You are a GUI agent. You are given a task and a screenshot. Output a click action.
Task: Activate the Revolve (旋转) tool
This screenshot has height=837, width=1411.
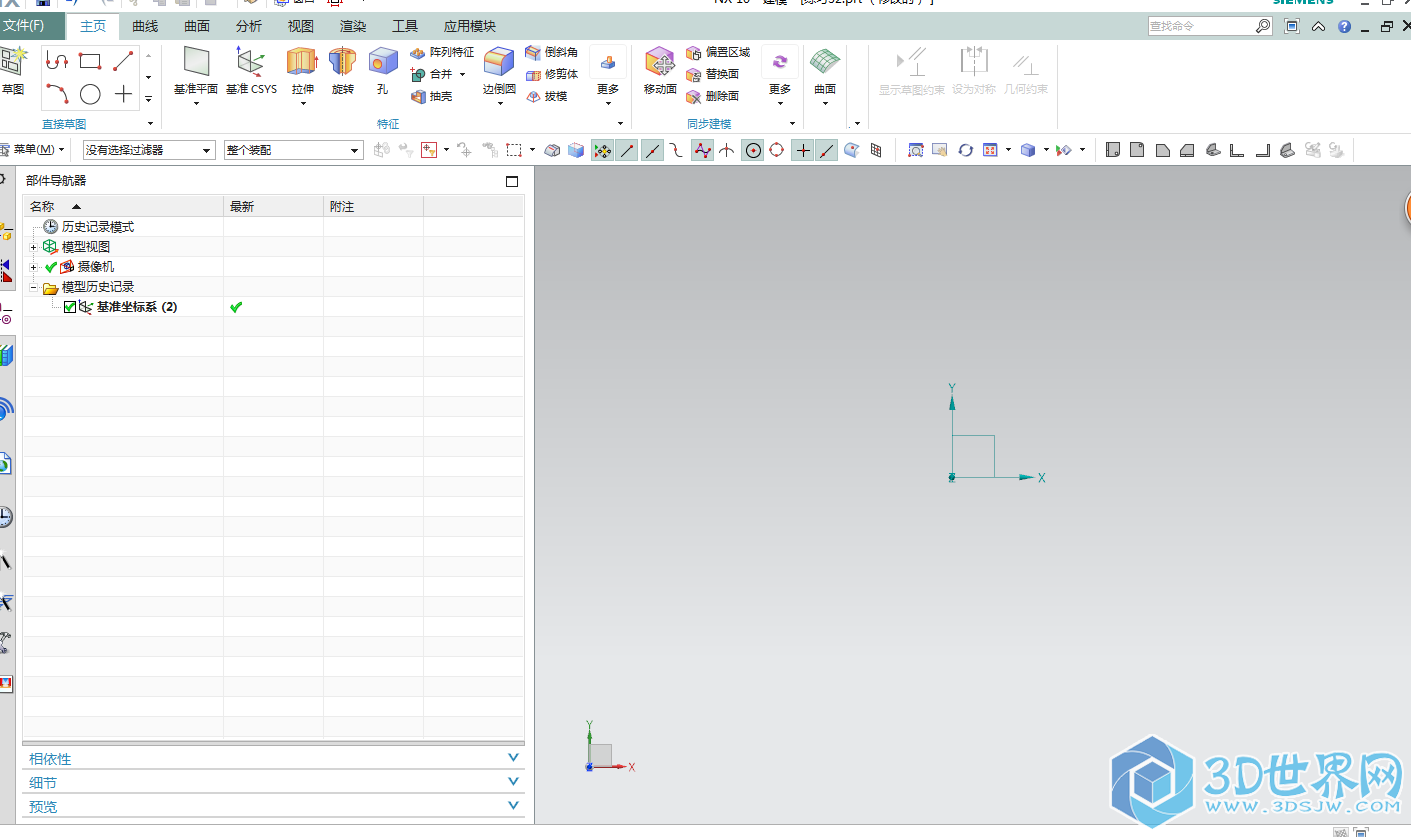[x=343, y=71]
